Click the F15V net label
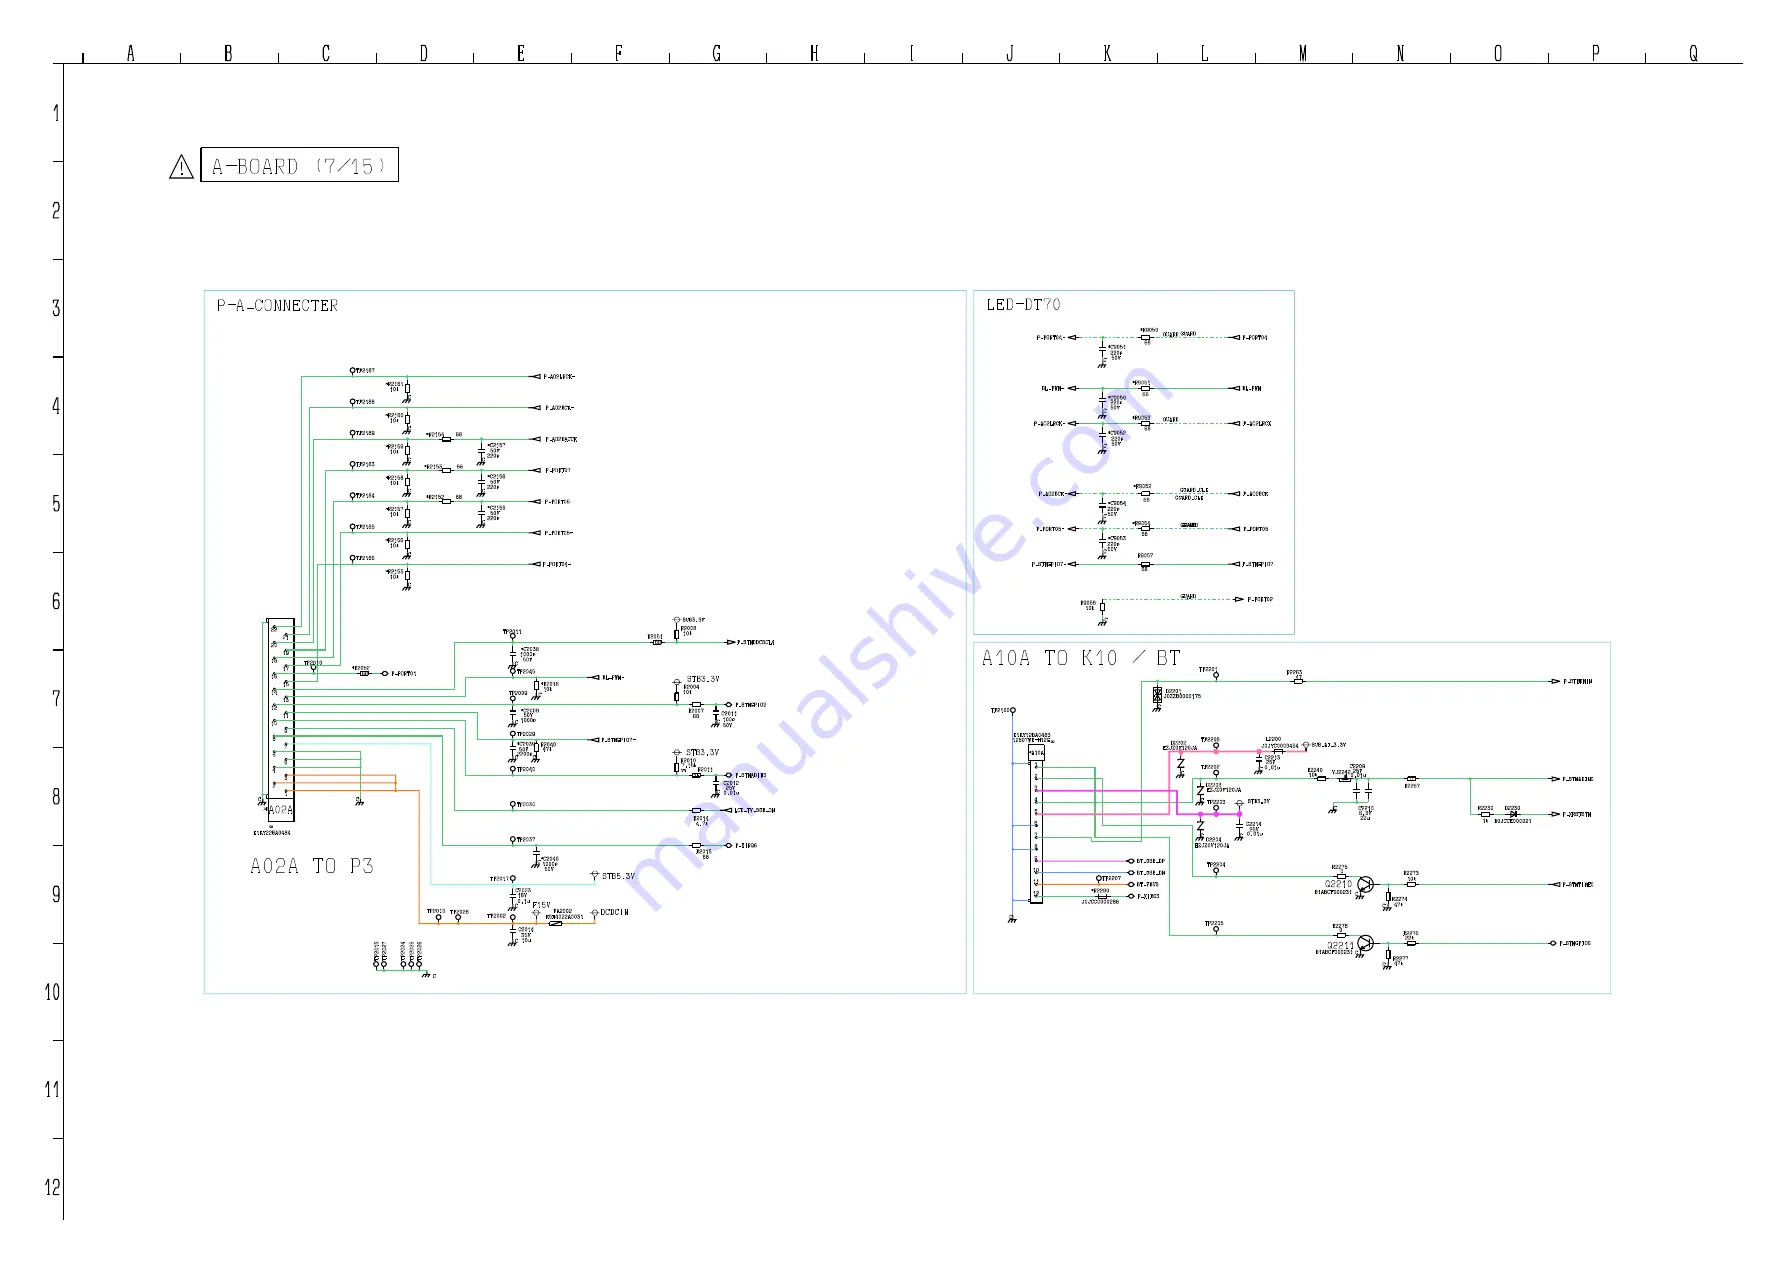The image size is (1787, 1263). coord(541,905)
